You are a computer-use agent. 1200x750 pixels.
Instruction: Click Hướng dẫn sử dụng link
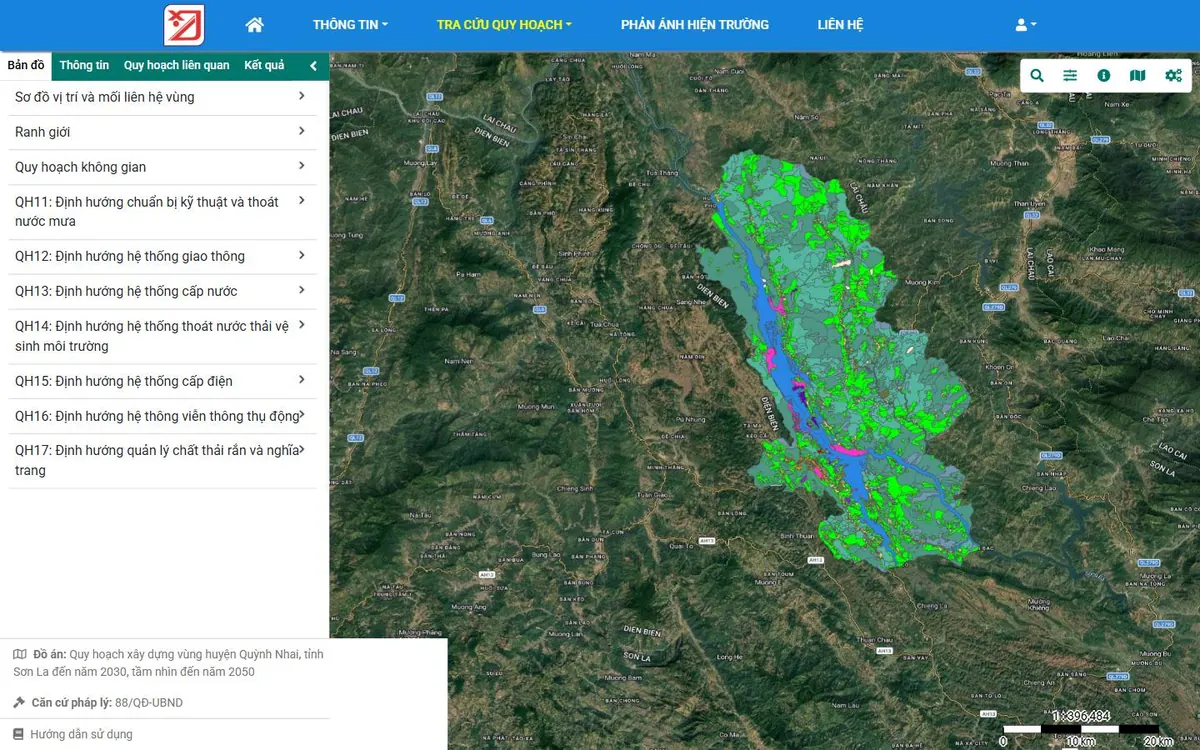coord(81,734)
